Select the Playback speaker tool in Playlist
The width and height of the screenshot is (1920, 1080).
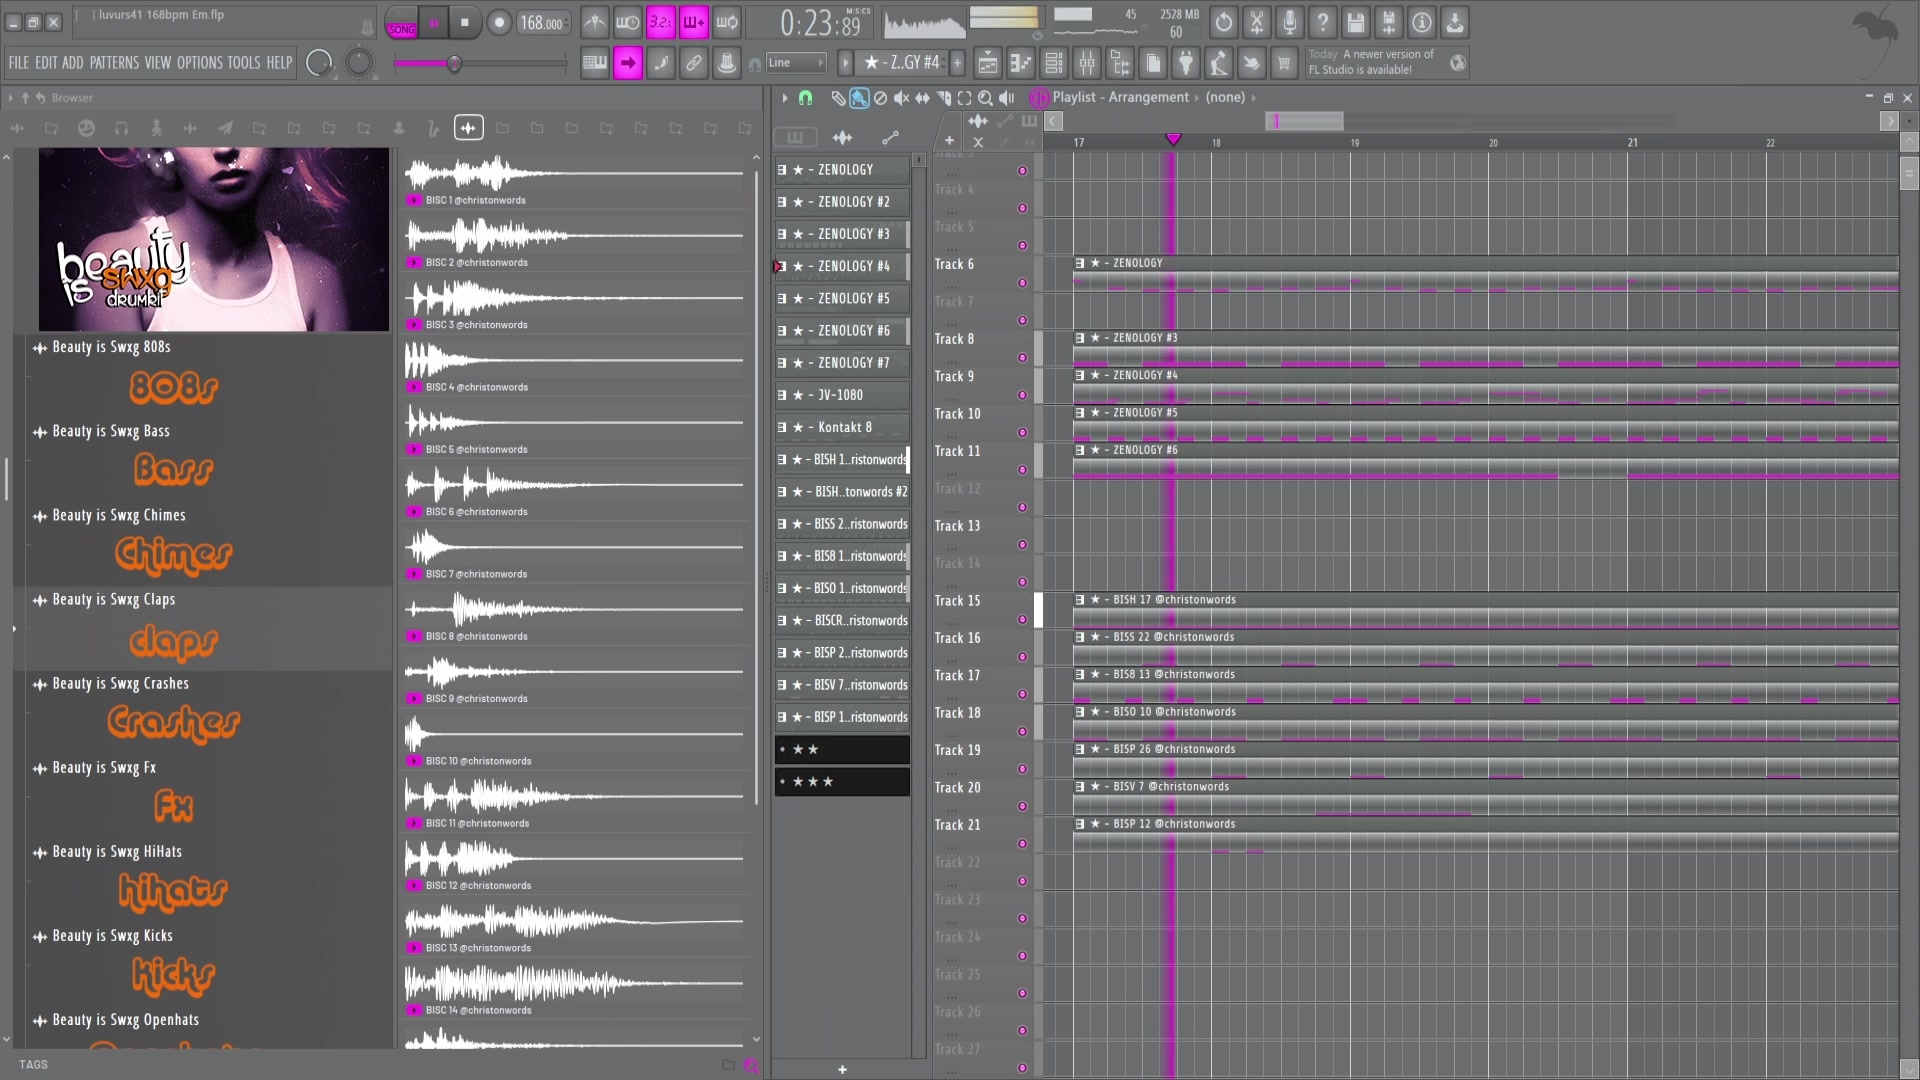tap(1007, 98)
